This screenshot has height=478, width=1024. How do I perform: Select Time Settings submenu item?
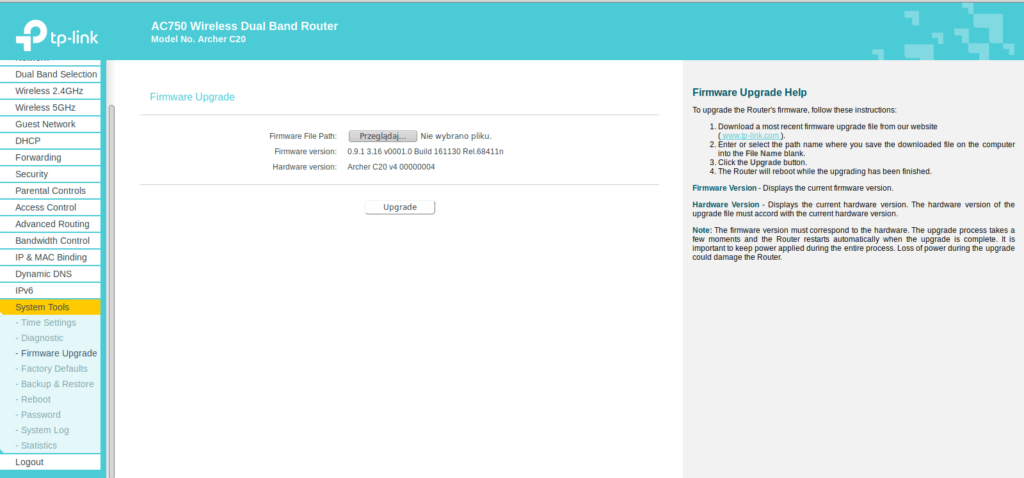point(48,323)
